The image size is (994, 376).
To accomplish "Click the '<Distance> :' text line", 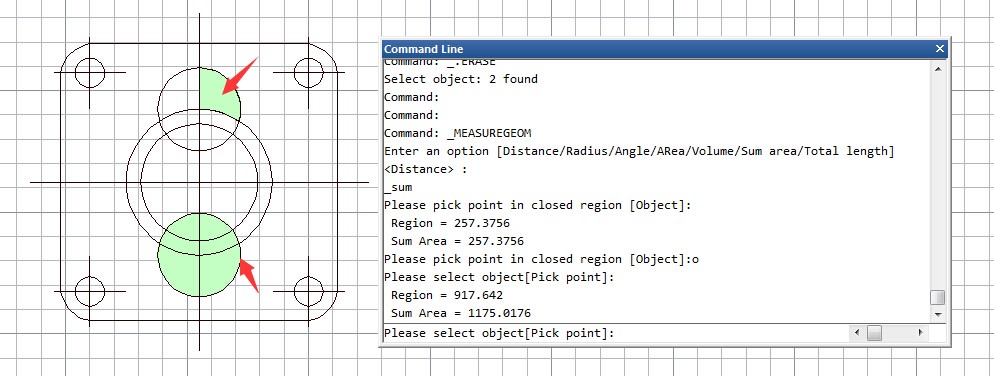I will (x=425, y=169).
